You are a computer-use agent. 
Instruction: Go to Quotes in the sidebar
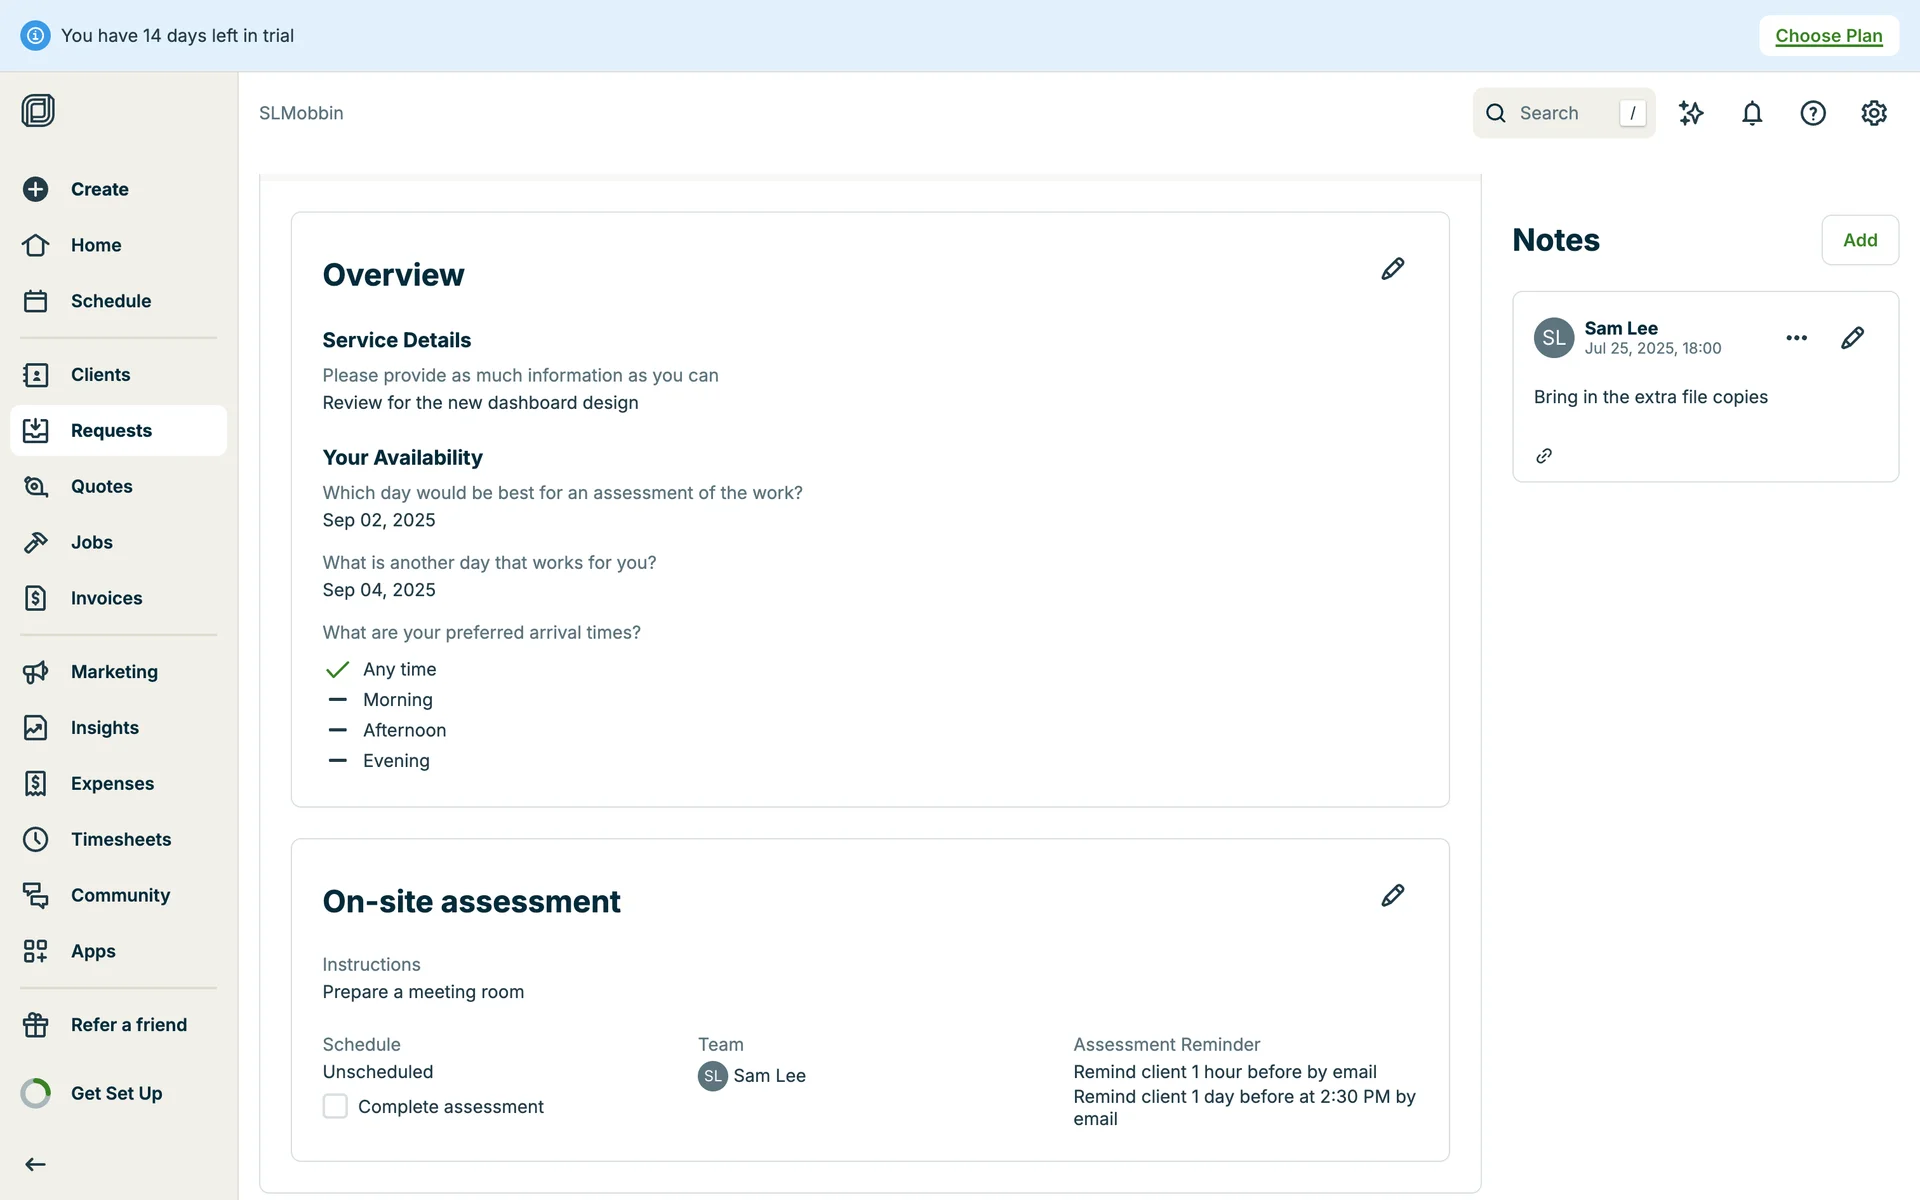click(x=101, y=486)
